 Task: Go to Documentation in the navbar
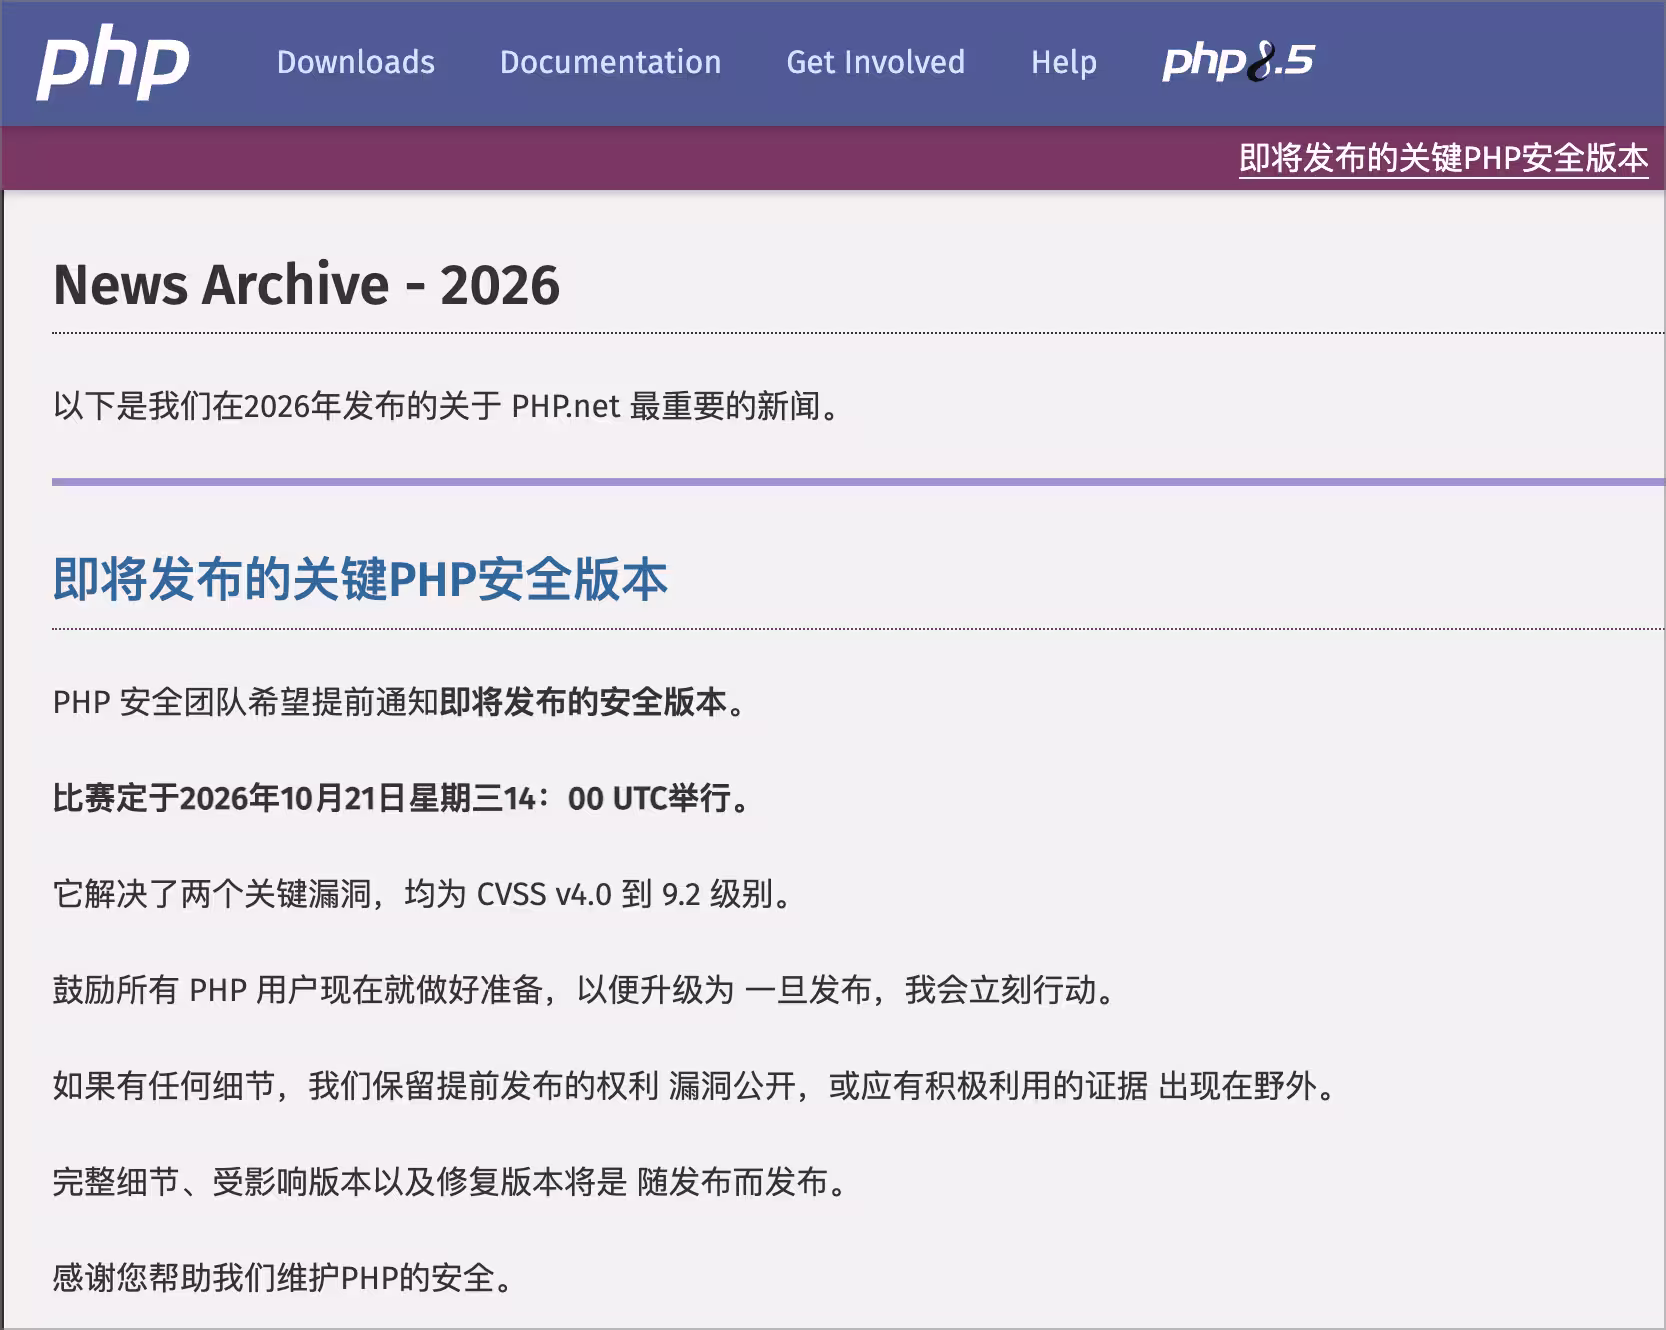610,62
